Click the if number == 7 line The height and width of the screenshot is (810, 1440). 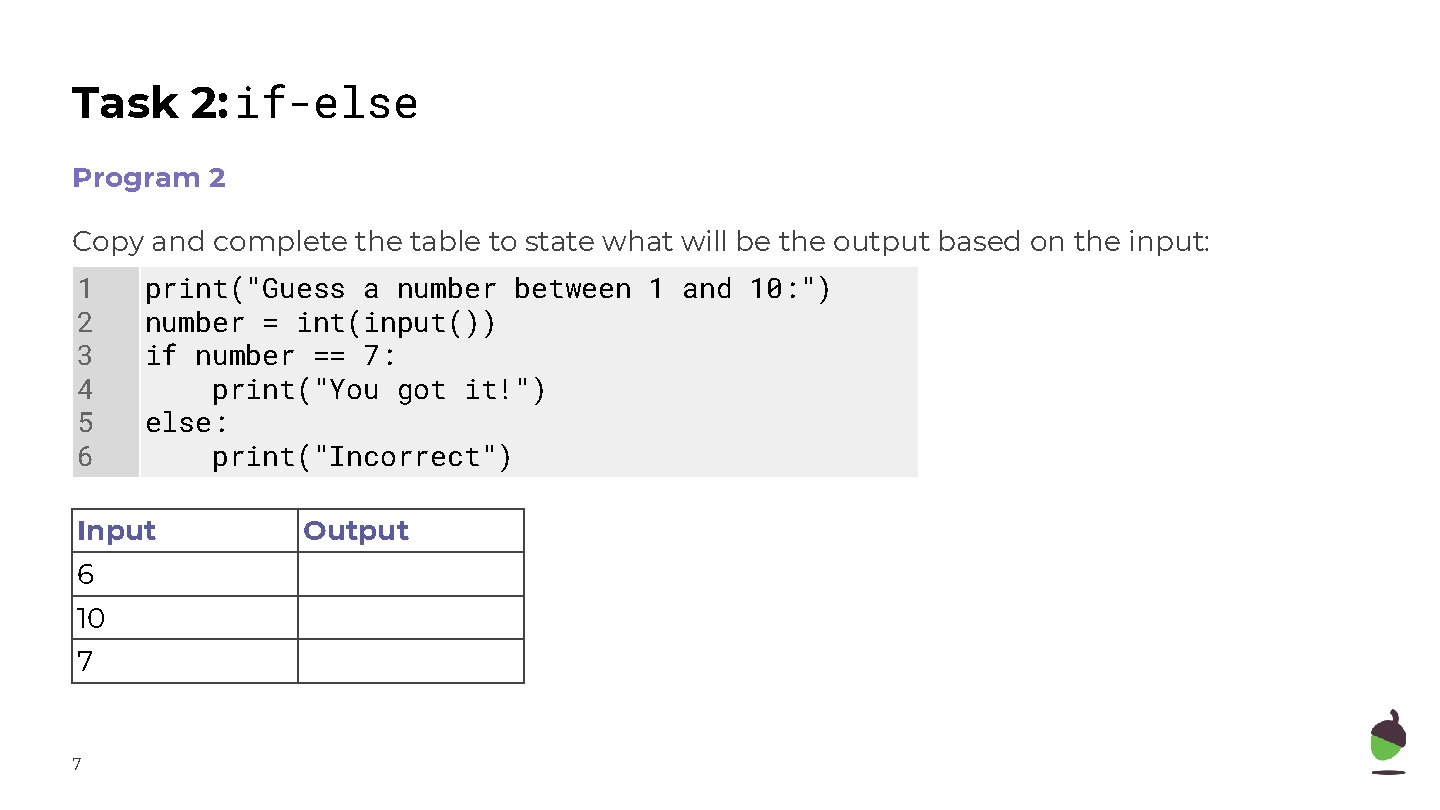coord(271,356)
